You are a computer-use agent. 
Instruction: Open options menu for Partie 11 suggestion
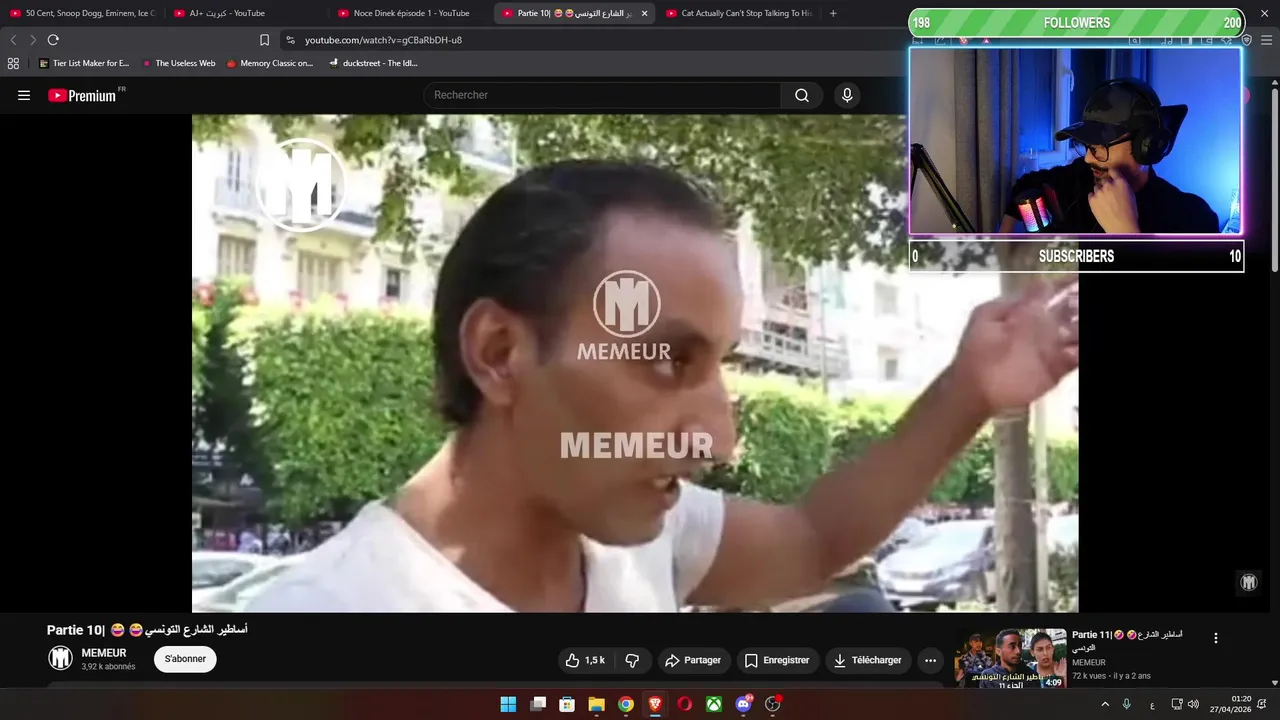(x=1216, y=638)
